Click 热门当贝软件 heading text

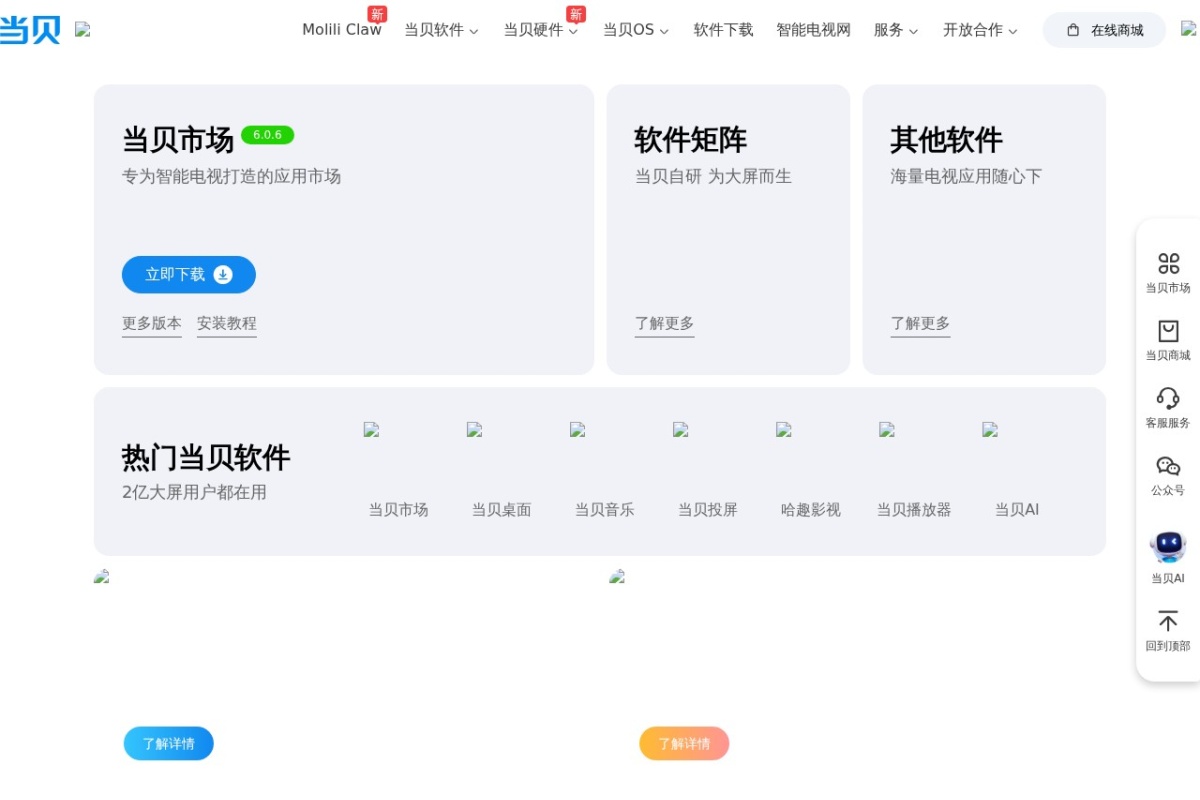(206, 458)
